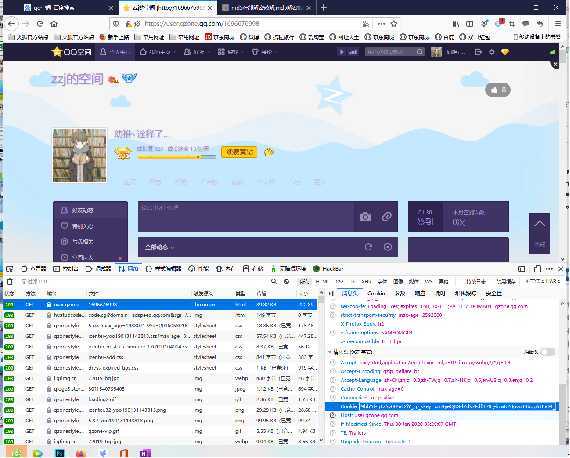Image resolution: width=570 pixels, height=458 pixels.
Task: Open the developer tools three-dot options menu
Action: coord(549,269)
